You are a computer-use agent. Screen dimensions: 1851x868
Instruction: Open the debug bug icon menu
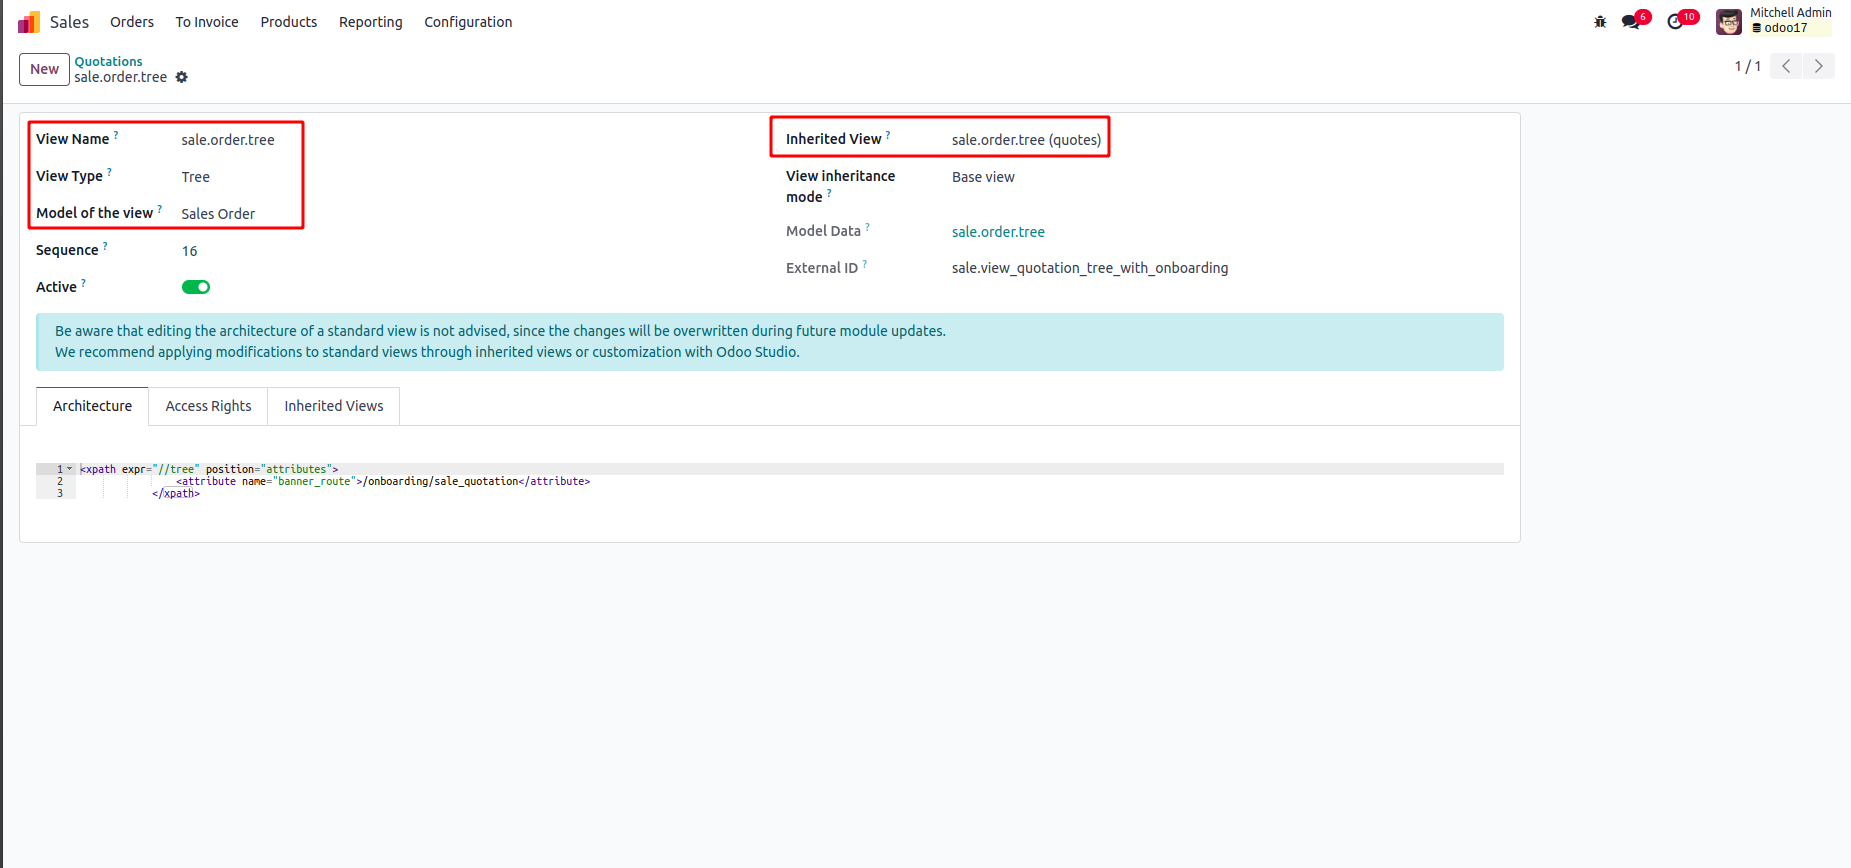point(1600,22)
